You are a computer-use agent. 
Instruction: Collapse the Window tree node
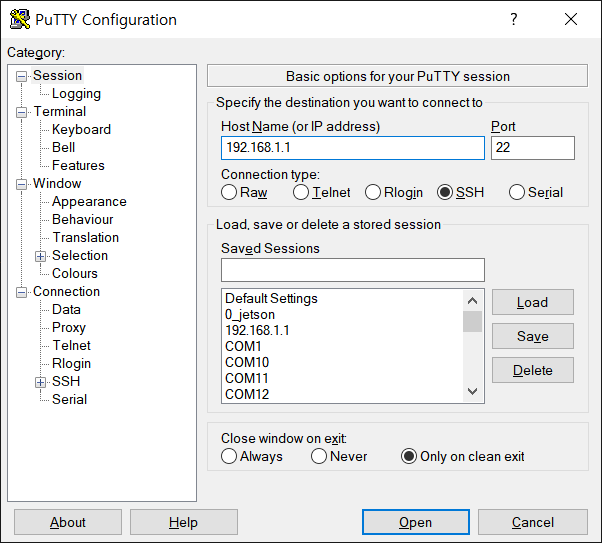pos(21,184)
